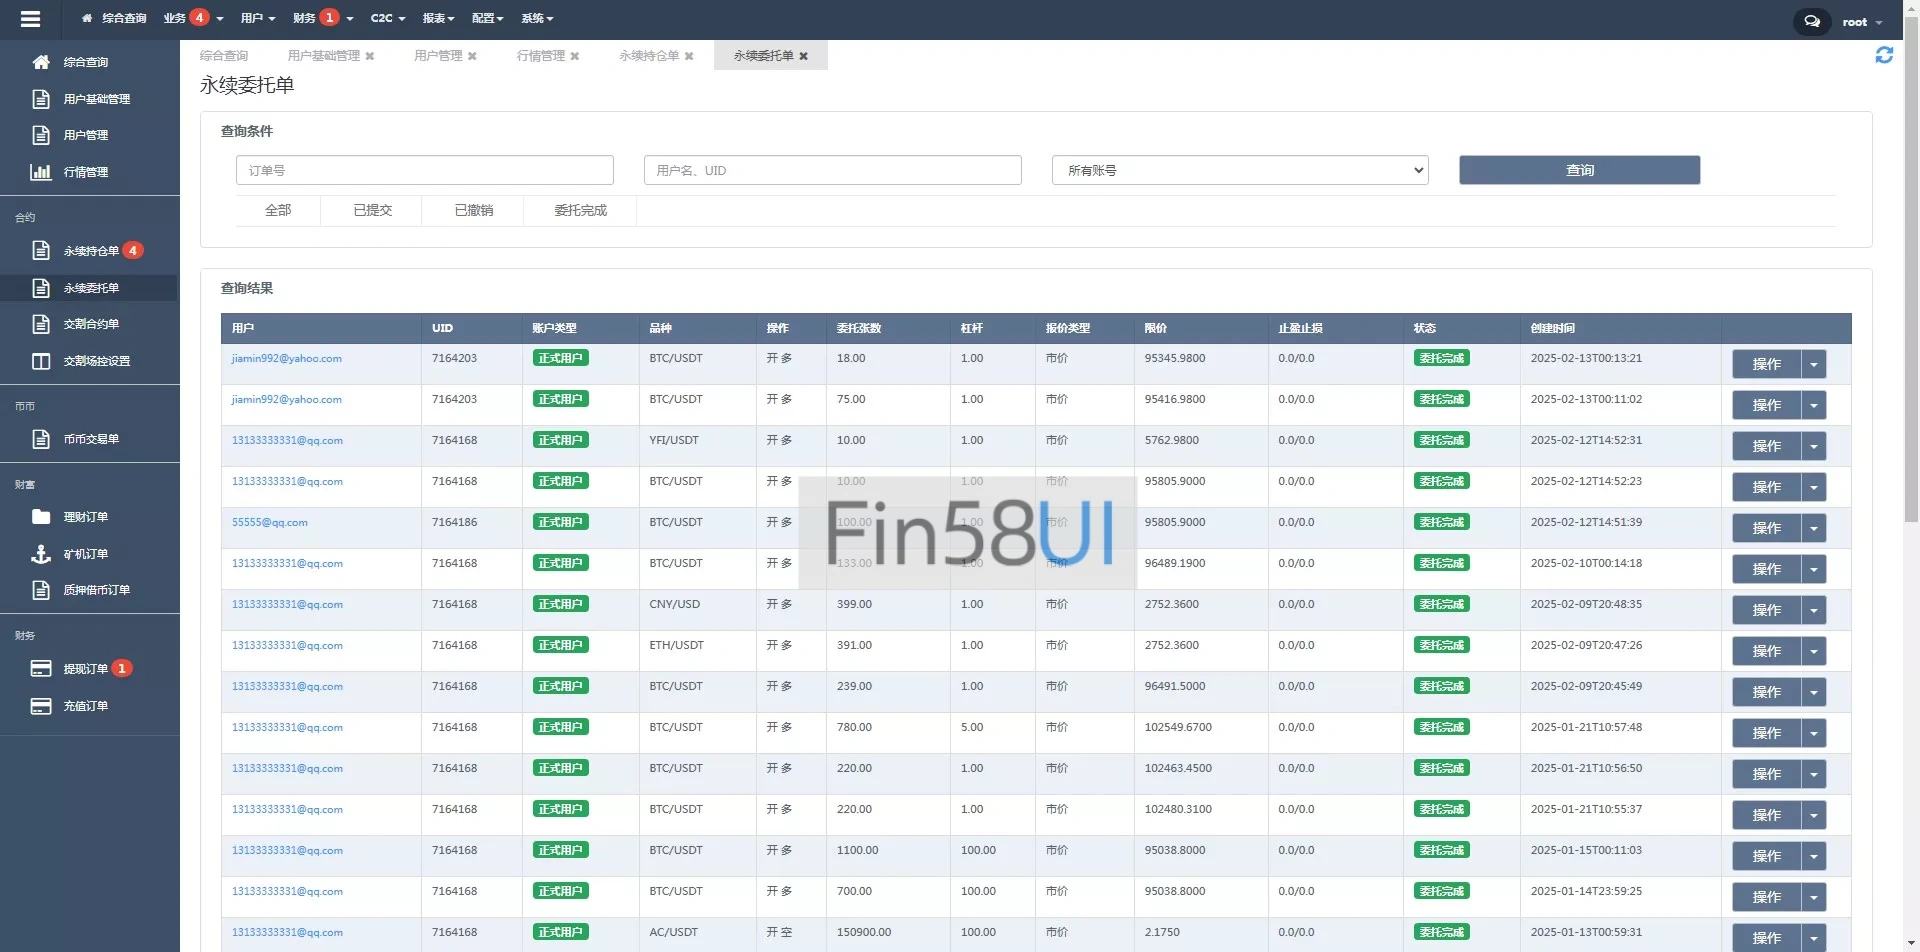Close the 永续委托单 tab
The width and height of the screenshot is (1920, 952).
(x=803, y=56)
